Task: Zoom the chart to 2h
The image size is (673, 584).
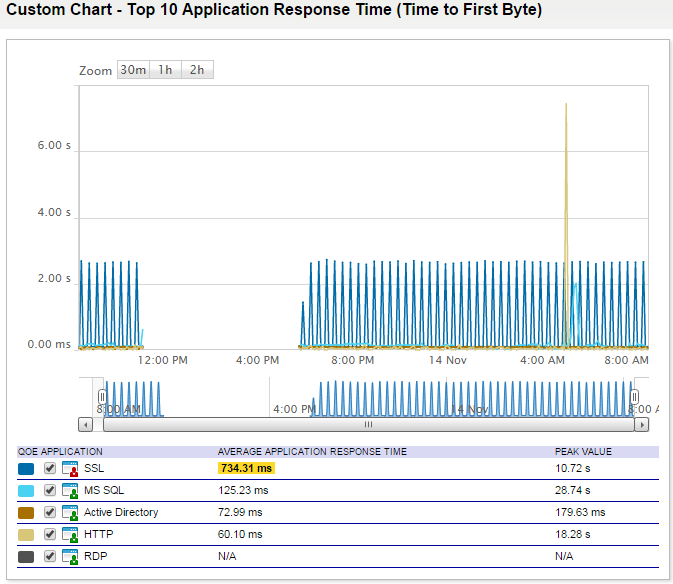Action: click(197, 70)
